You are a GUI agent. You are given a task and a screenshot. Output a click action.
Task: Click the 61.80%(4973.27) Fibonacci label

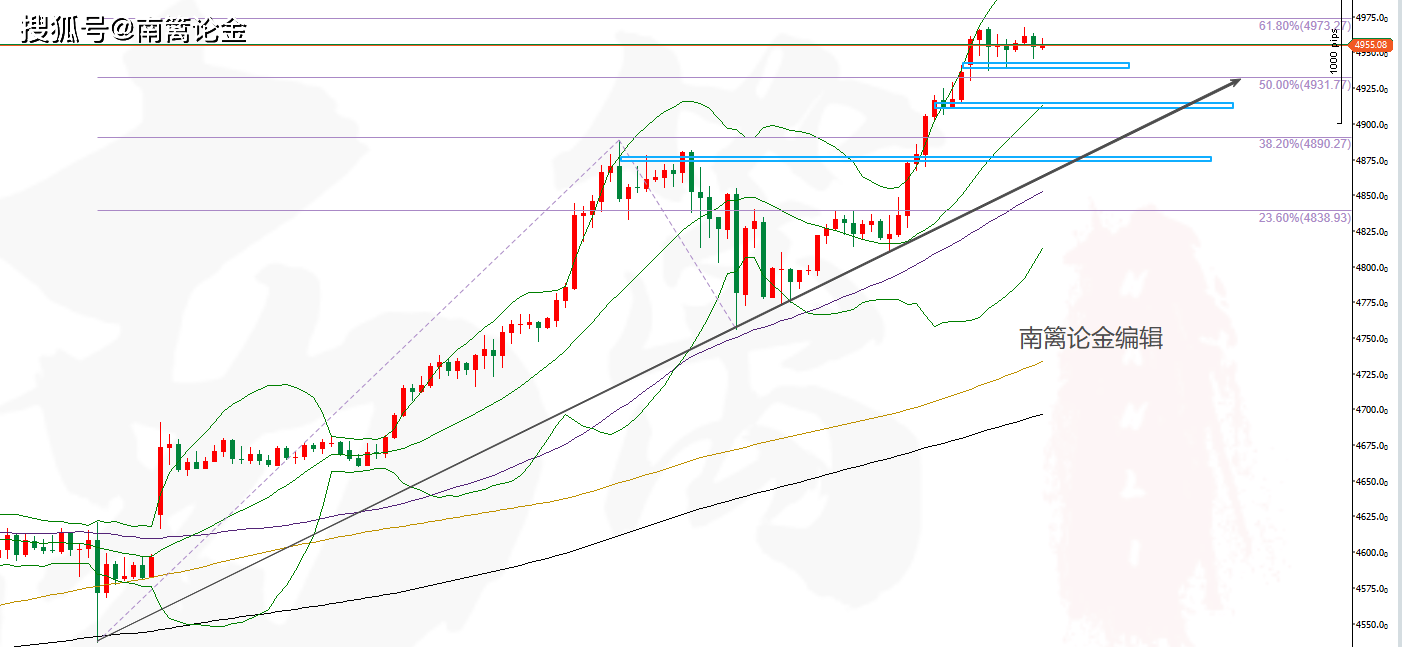point(1305,27)
